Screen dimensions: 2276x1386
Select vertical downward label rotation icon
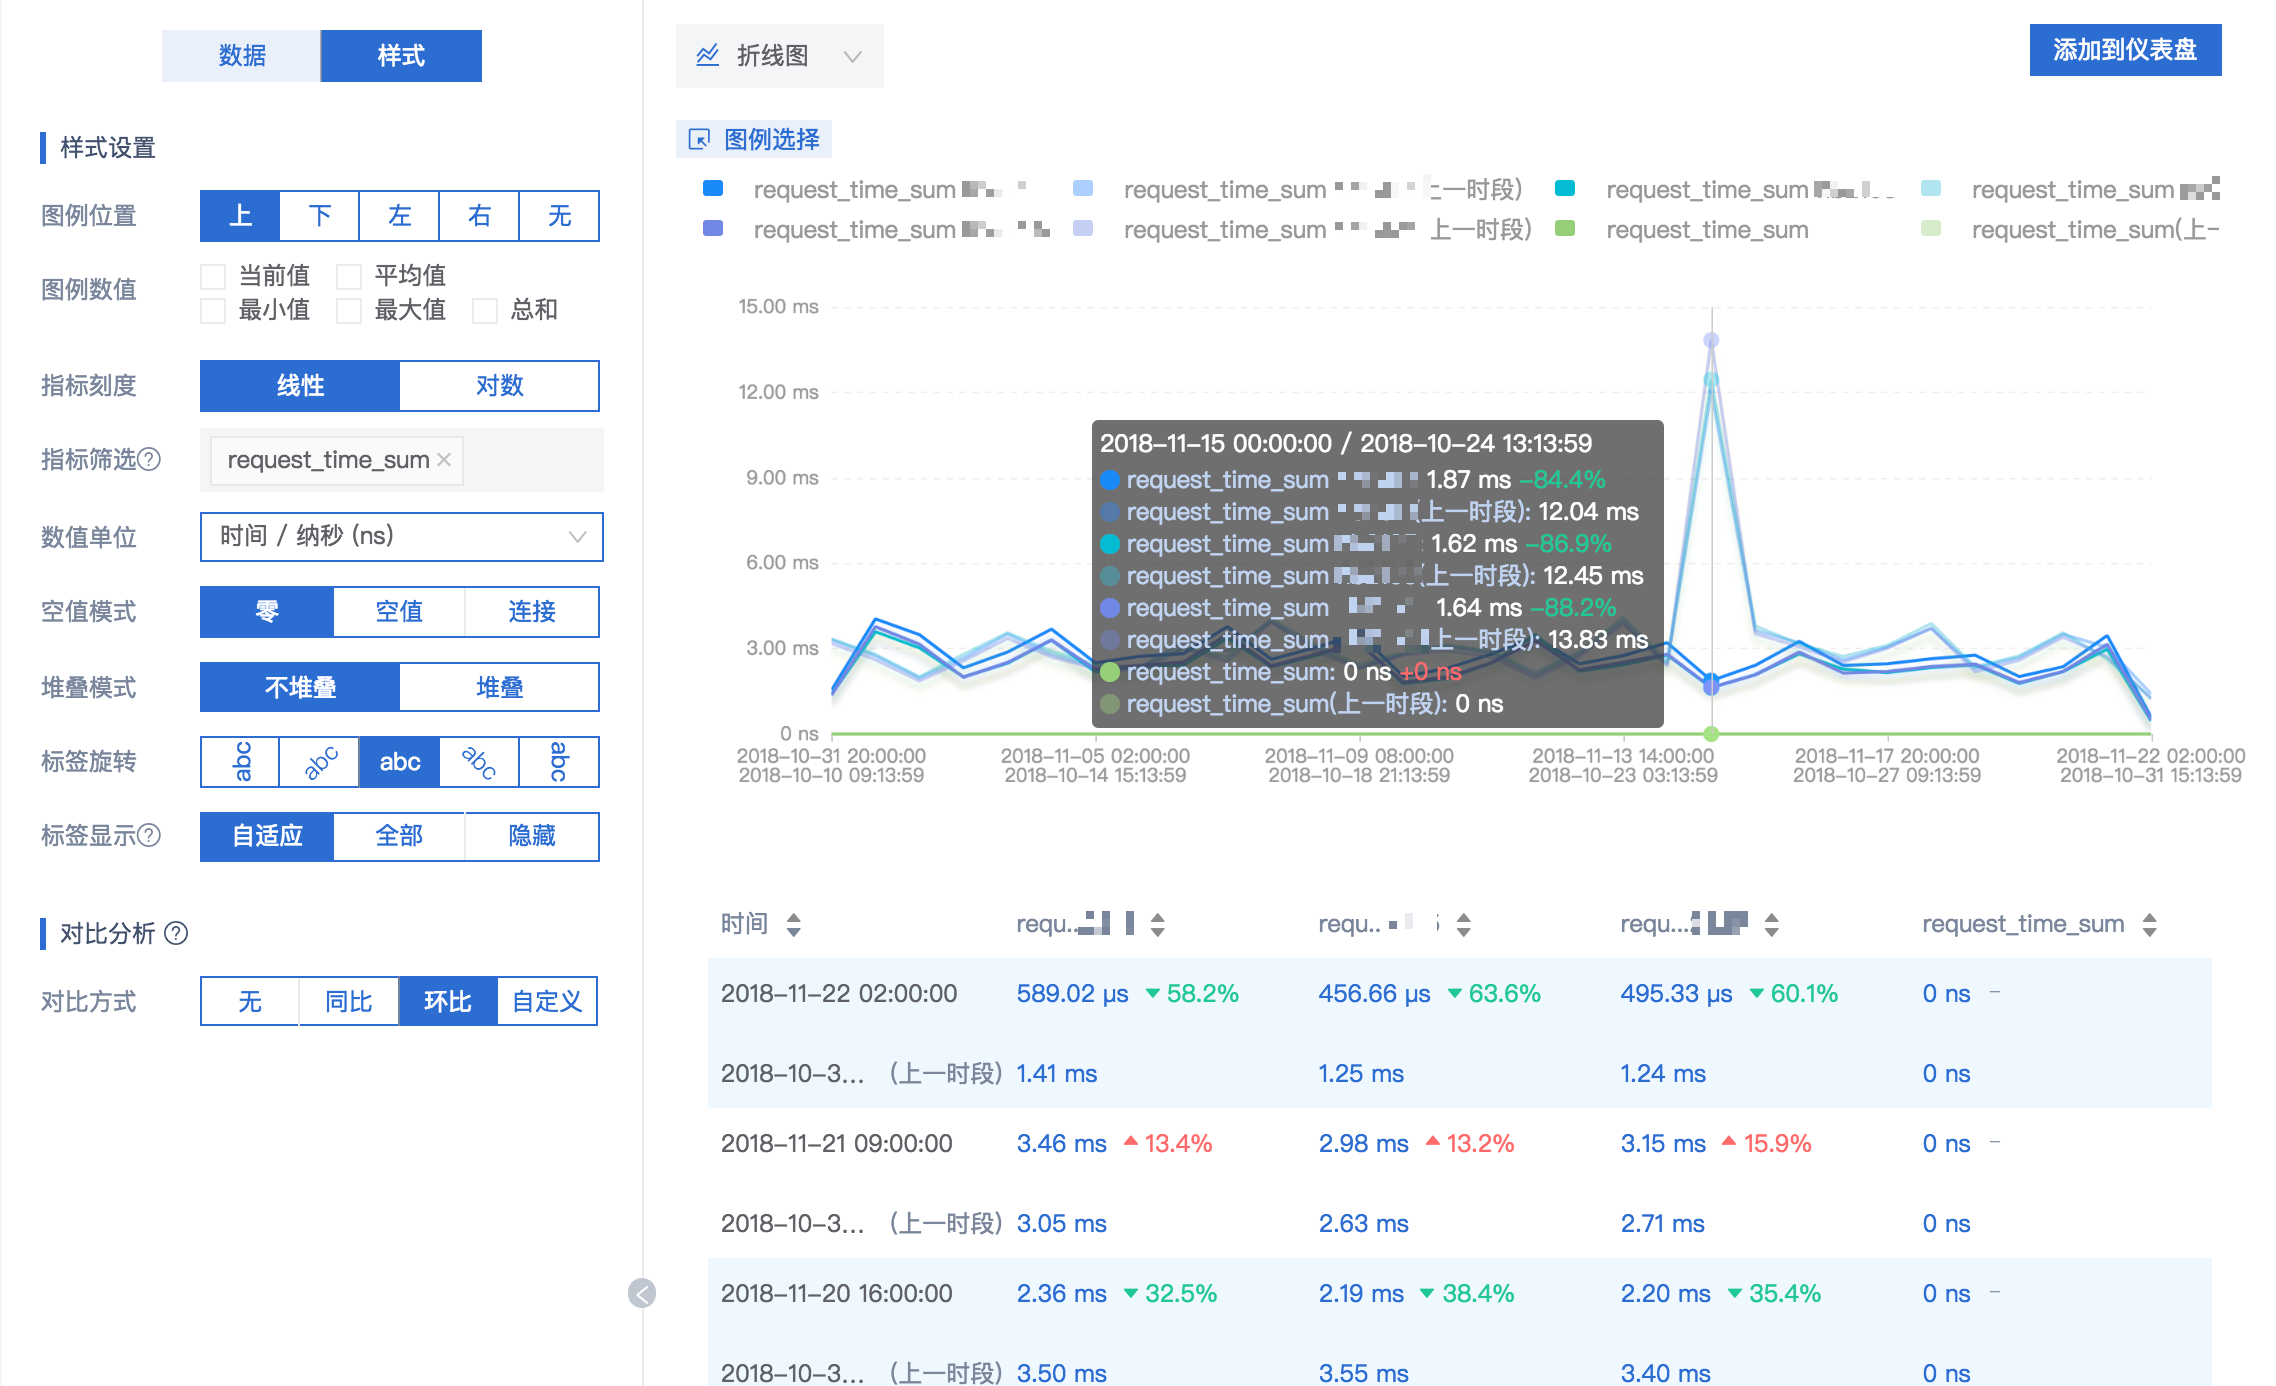tap(560, 762)
